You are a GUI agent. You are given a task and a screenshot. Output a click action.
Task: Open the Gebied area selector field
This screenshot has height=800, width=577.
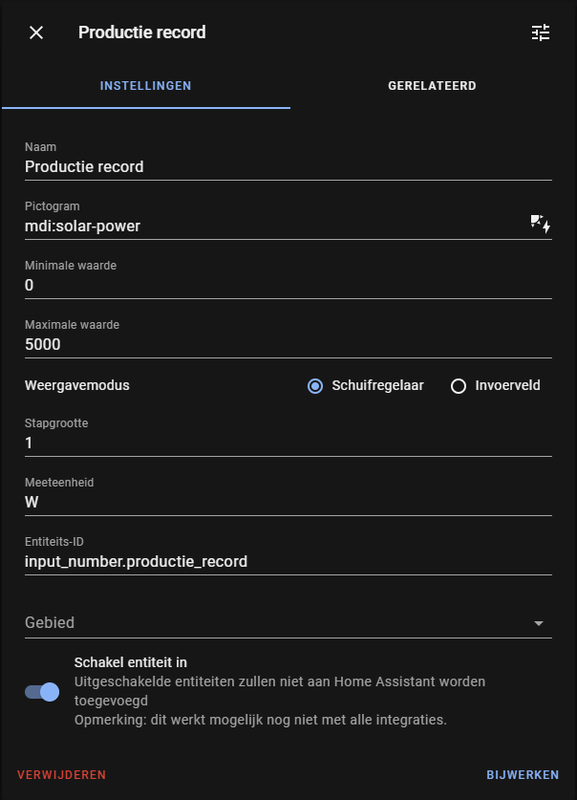point(288,622)
